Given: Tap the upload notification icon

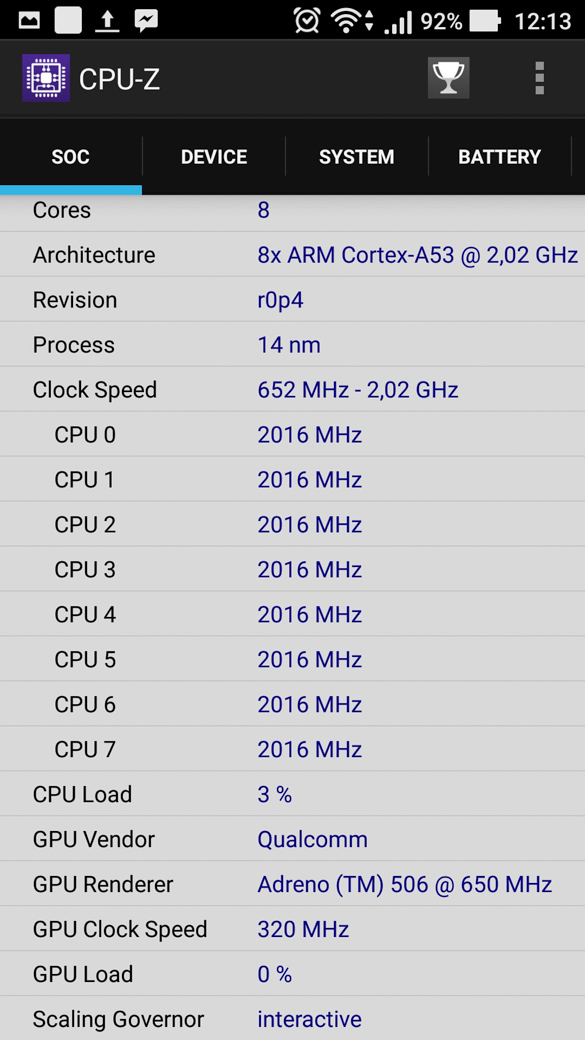Looking at the screenshot, I should [x=107, y=21].
